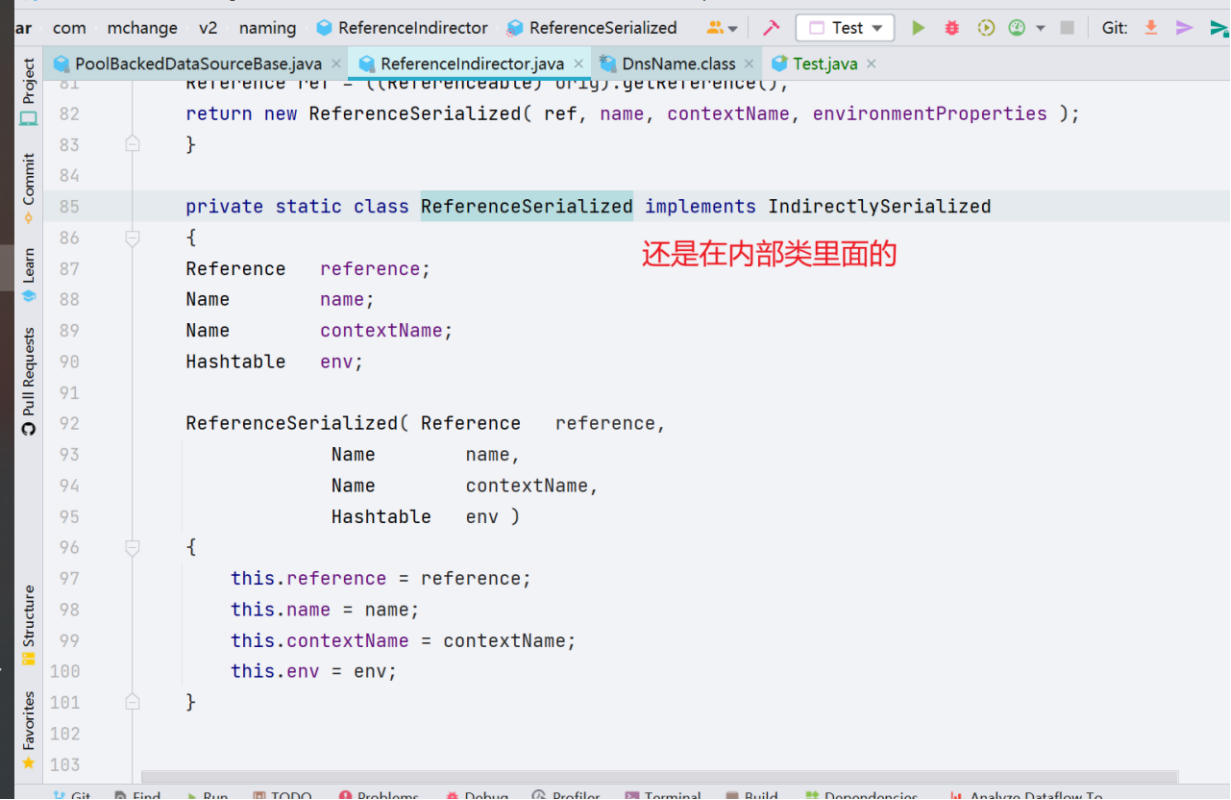This screenshot has width=1231, height=800.
Task: Open the Commit tool window
Action: point(28,187)
